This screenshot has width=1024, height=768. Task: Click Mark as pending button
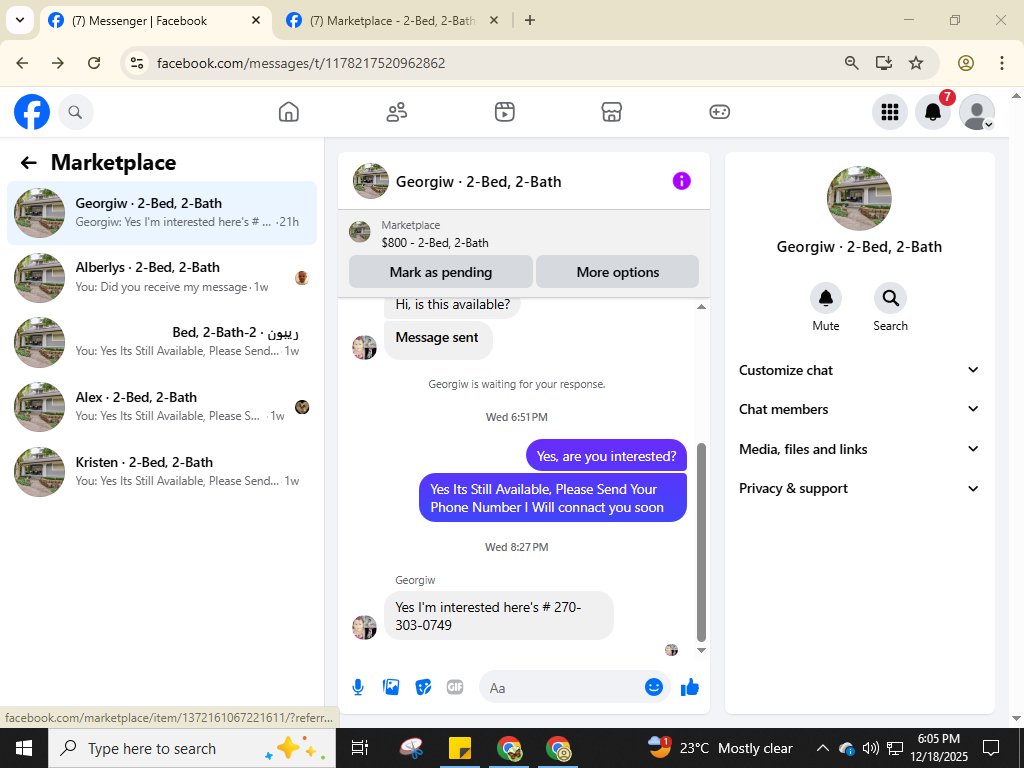pos(441,272)
